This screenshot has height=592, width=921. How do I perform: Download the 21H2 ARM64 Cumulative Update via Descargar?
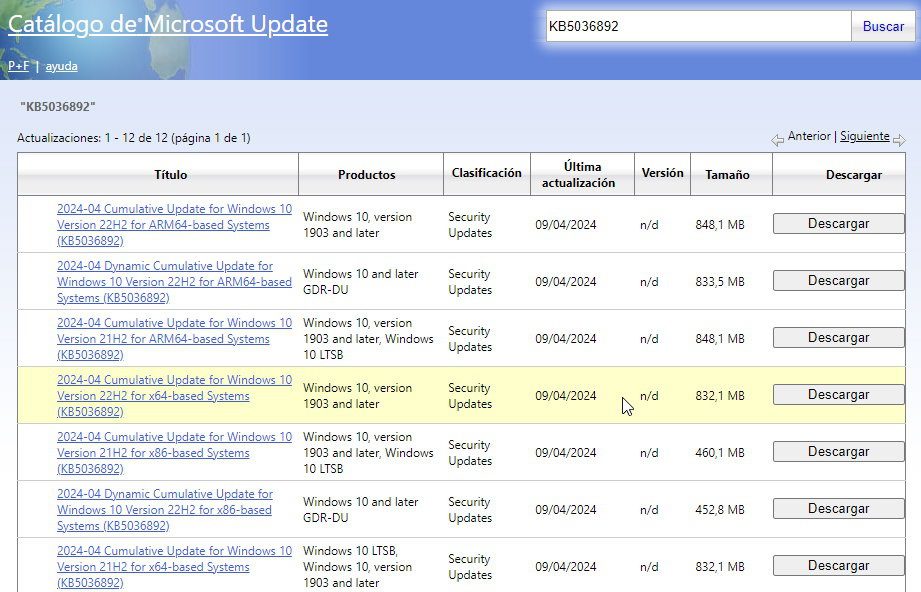click(838, 338)
